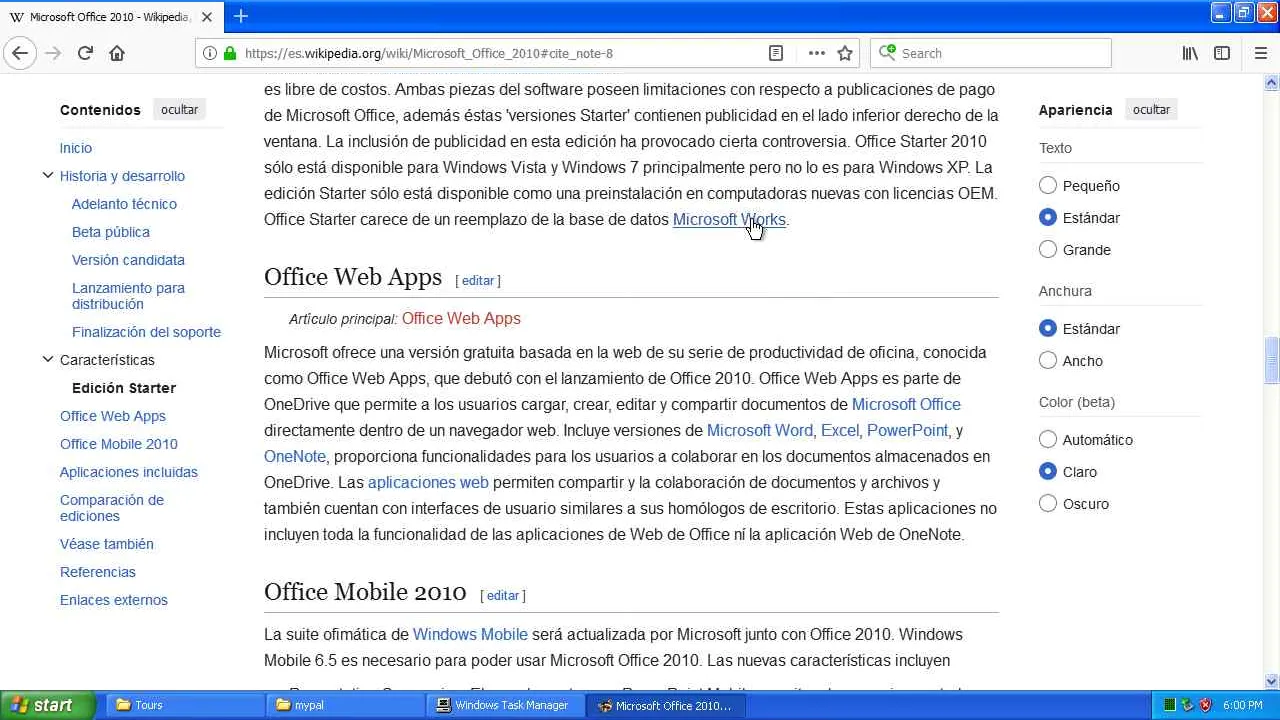Image resolution: width=1280 pixels, height=720 pixels.
Task: Open the red security shield tray alert
Action: coord(1205,705)
